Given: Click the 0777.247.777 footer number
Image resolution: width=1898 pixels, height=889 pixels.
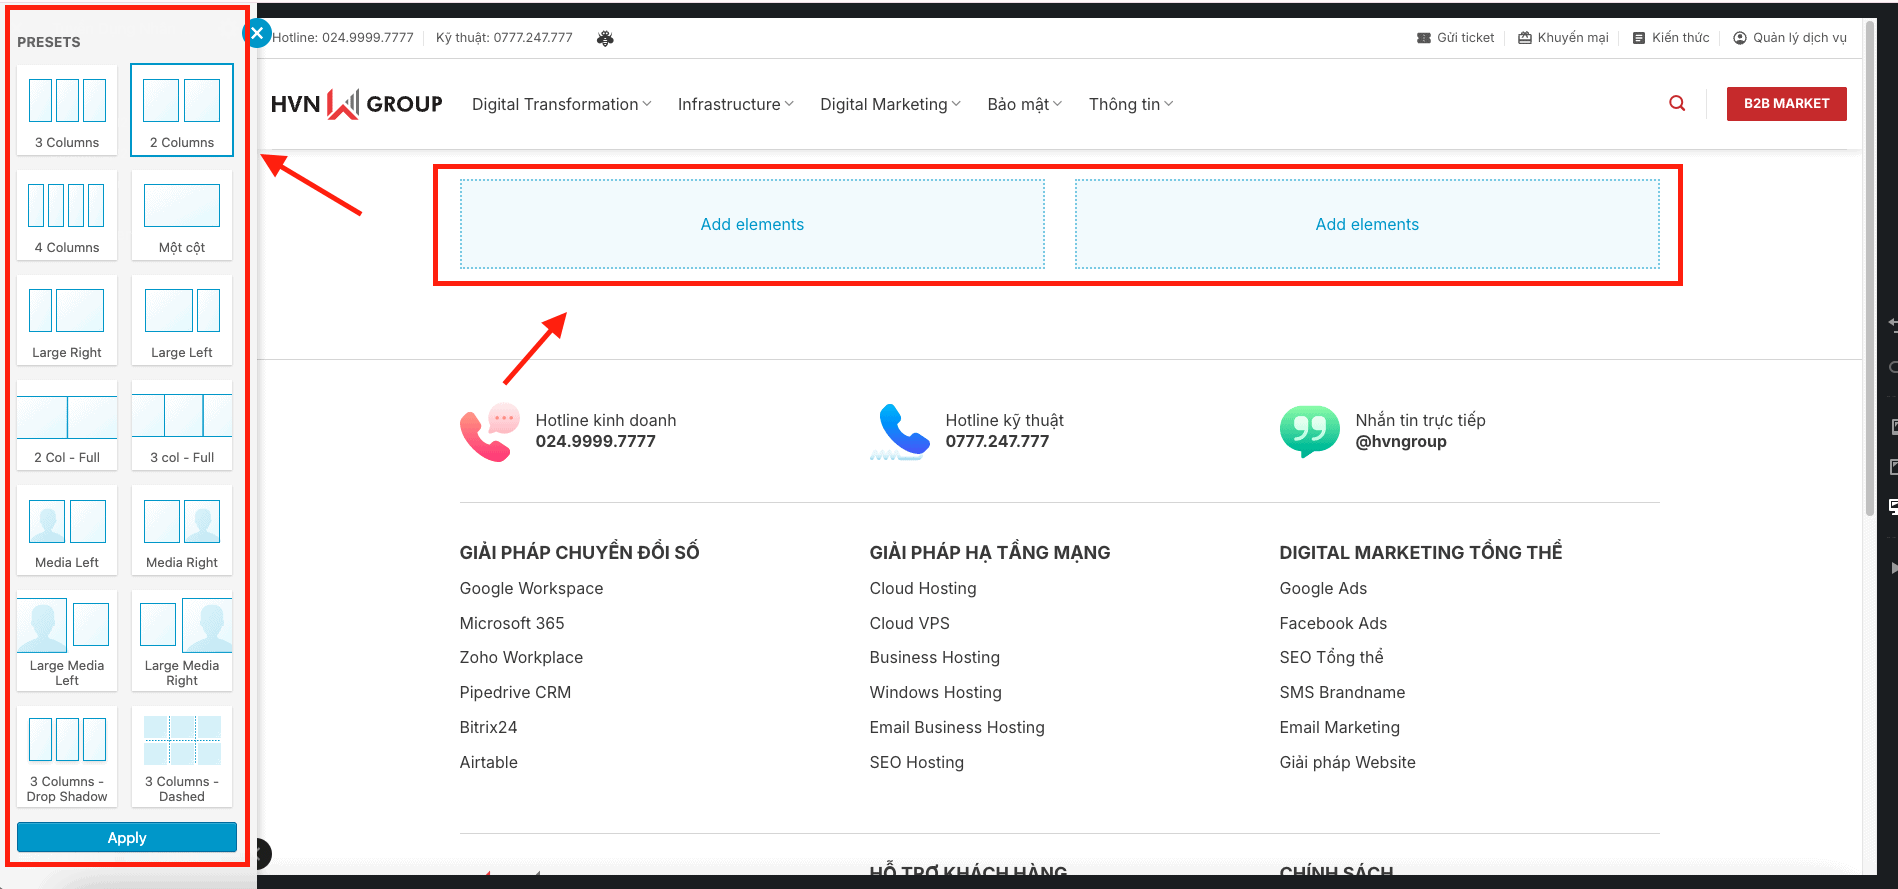Looking at the screenshot, I should tap(998, 442).
